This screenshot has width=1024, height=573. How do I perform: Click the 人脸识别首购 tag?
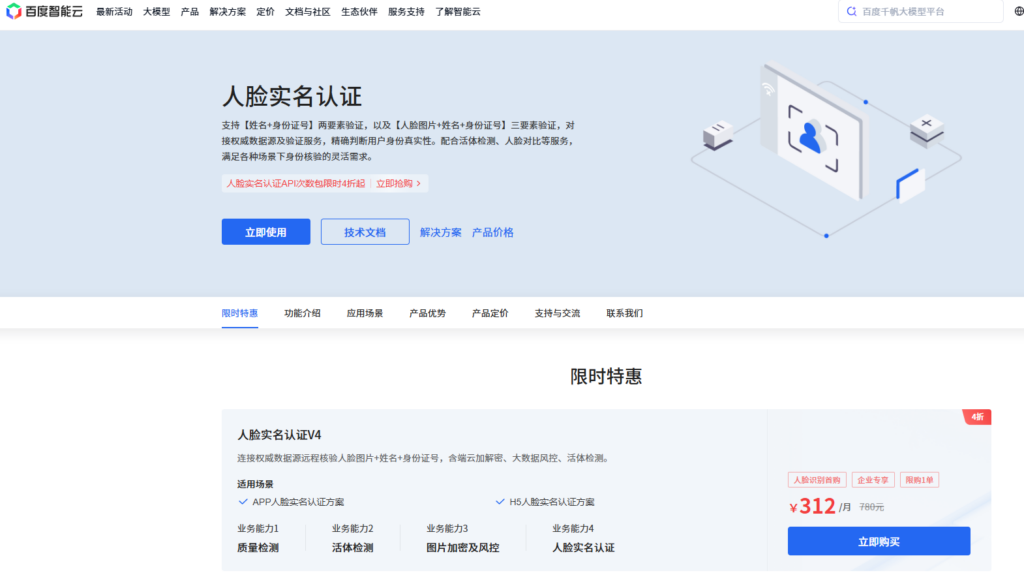pyautogui.click(x=817, y=480)
